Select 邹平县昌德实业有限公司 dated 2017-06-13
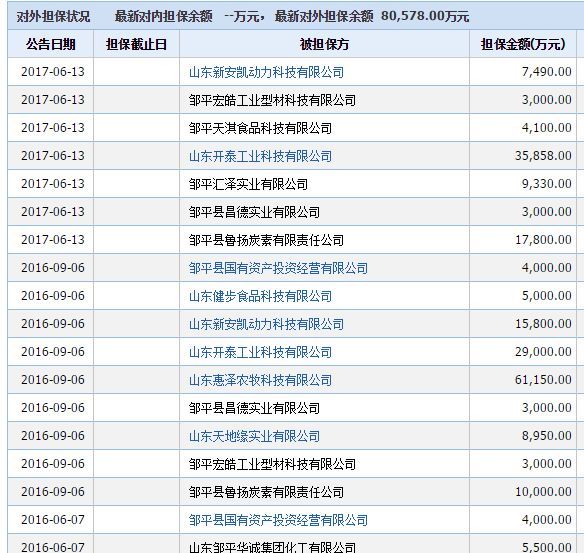The height and width of the screenshot is (553, 584). 254,212
